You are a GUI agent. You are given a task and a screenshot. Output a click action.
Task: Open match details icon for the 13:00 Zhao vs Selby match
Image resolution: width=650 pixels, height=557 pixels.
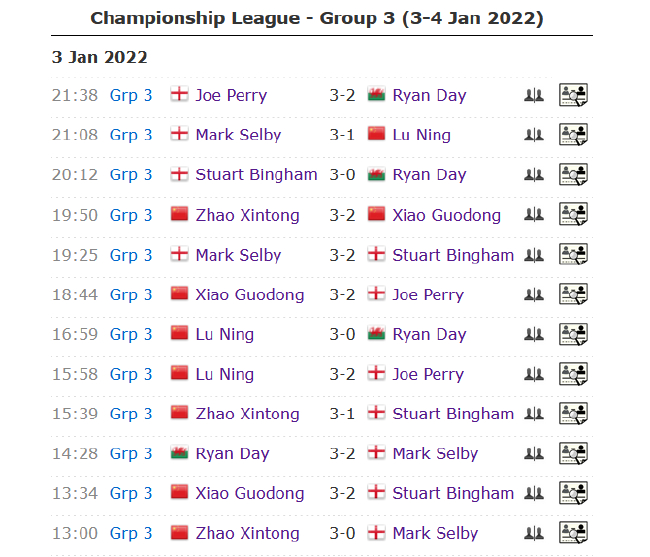[x=573, y=533]
